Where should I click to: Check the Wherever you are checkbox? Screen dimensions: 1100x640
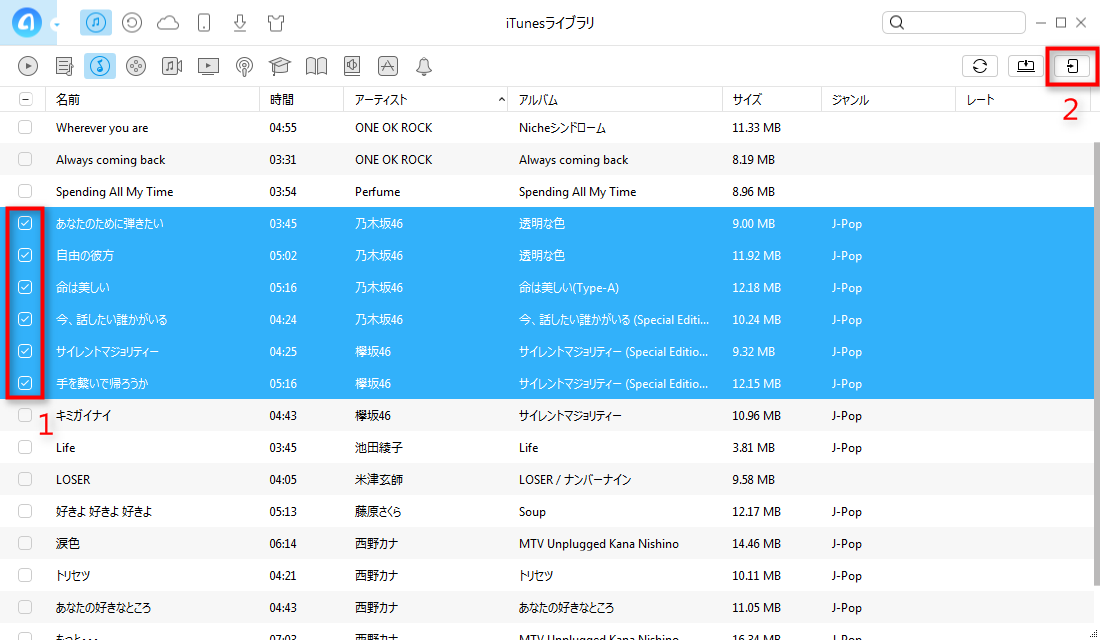25,127
